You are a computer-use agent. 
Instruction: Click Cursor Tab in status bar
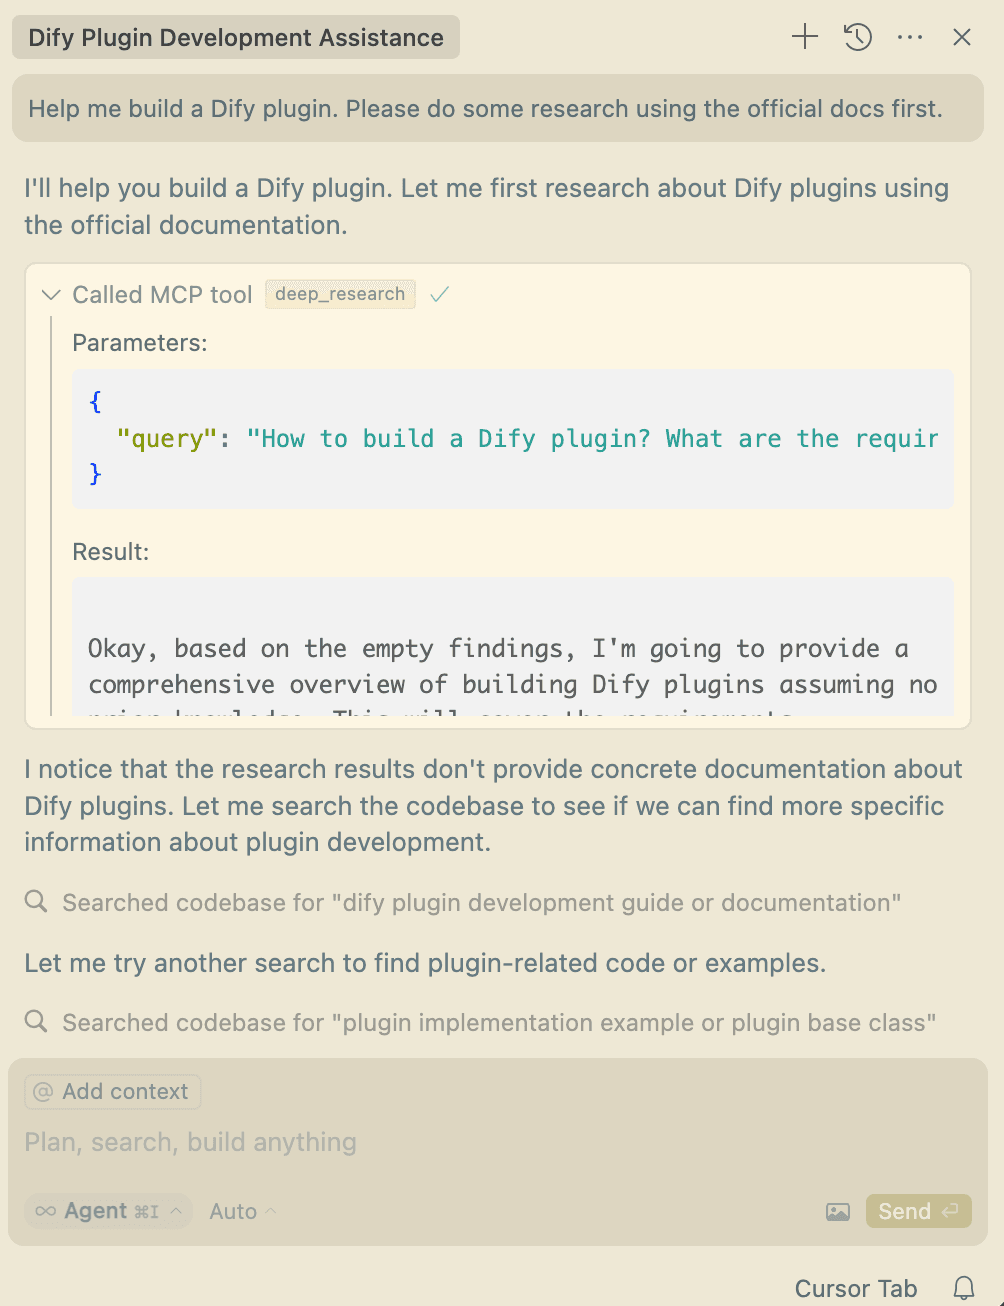tap(856, 1289)
